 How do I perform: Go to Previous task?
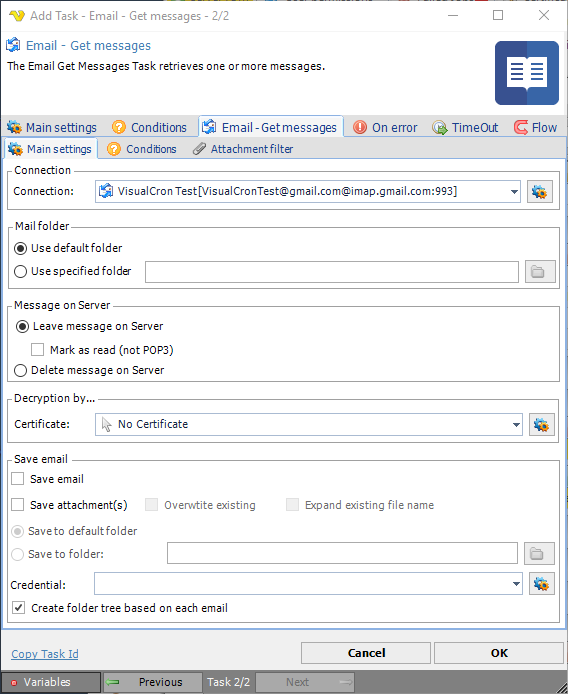point(152,682)
